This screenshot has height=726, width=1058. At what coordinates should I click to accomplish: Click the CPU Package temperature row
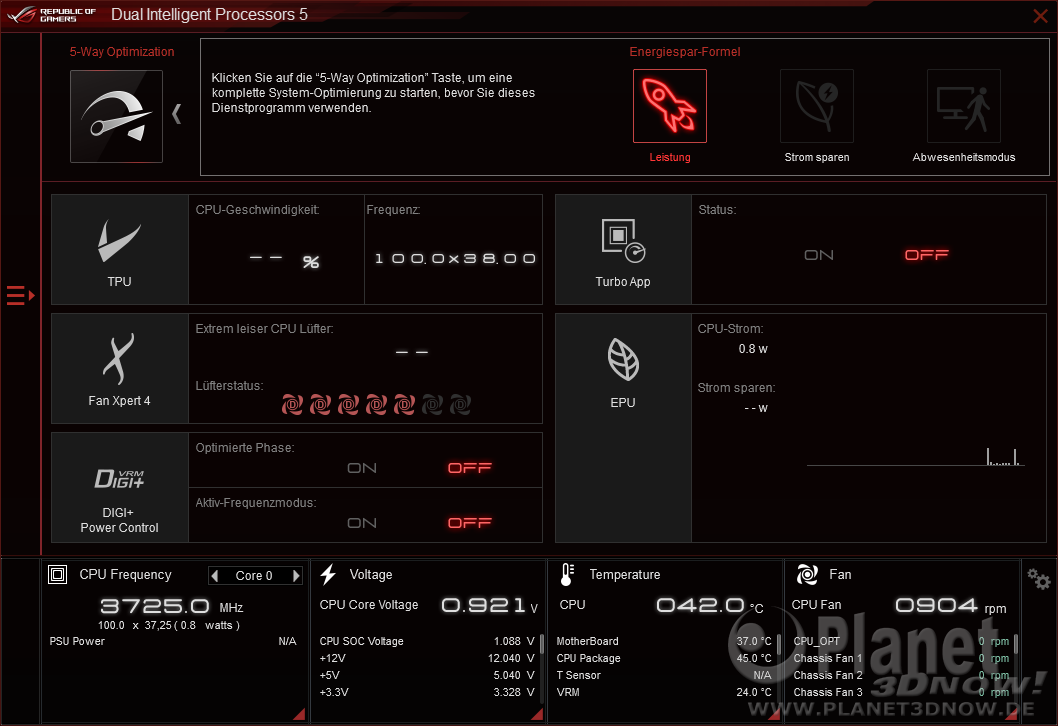click(x=664, y=658)
